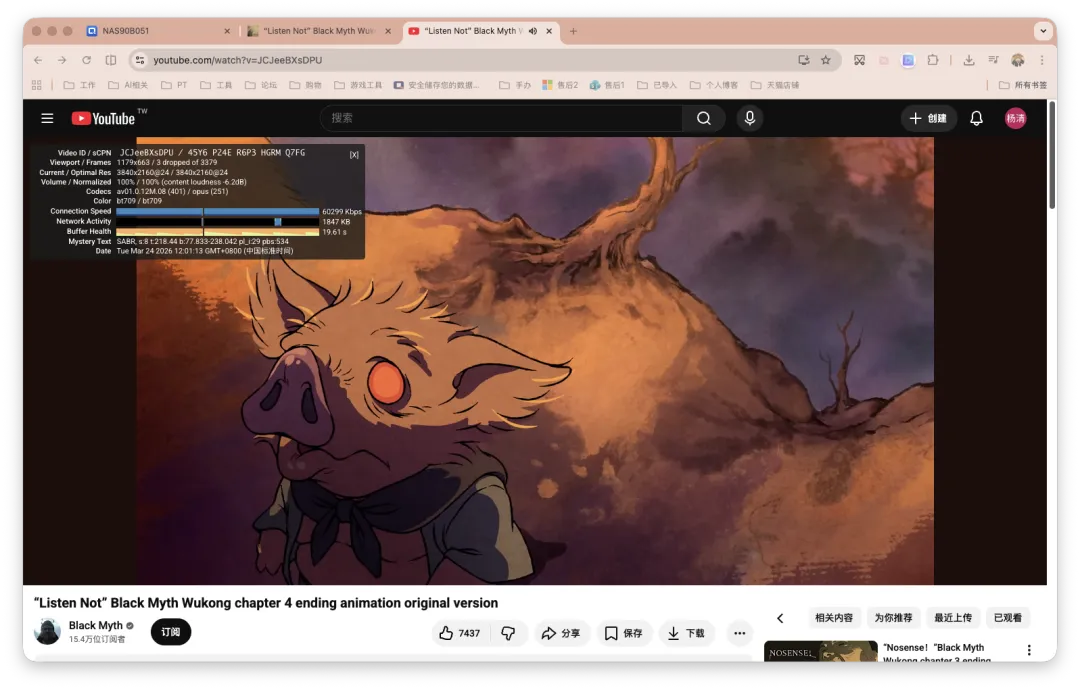Open the AI相关 bookmarks folder
This screenshot has width=1080, height=690.
pos(128,85)
